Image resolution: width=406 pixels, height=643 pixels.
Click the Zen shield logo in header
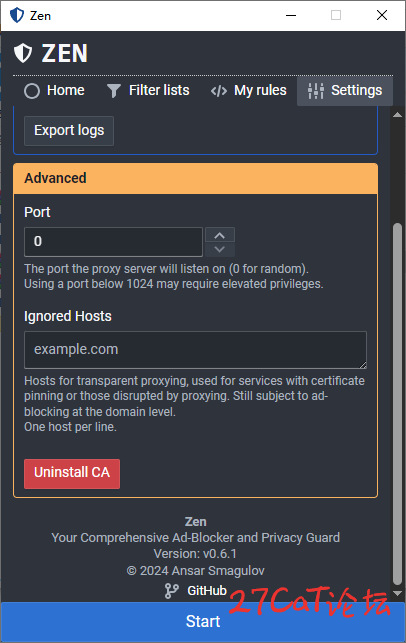[x=23, y=53]
